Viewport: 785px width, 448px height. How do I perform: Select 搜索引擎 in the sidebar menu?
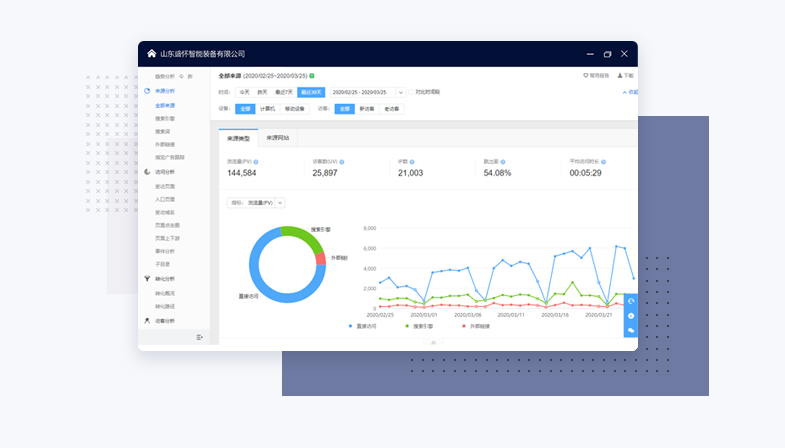coord(166,117)
